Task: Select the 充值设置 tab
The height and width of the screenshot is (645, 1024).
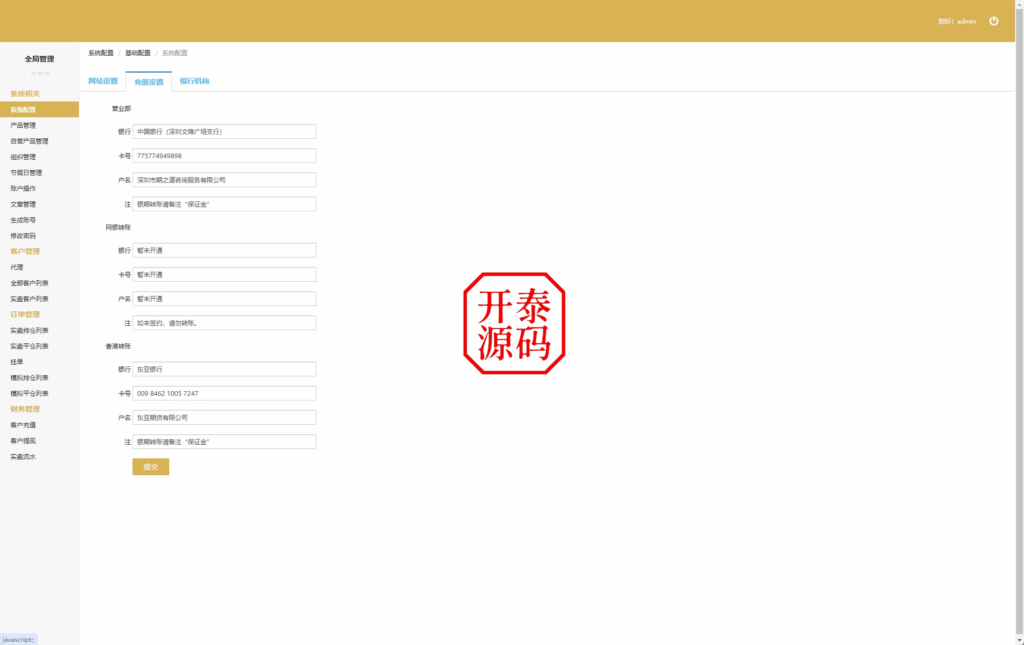Action: (149, 82)
